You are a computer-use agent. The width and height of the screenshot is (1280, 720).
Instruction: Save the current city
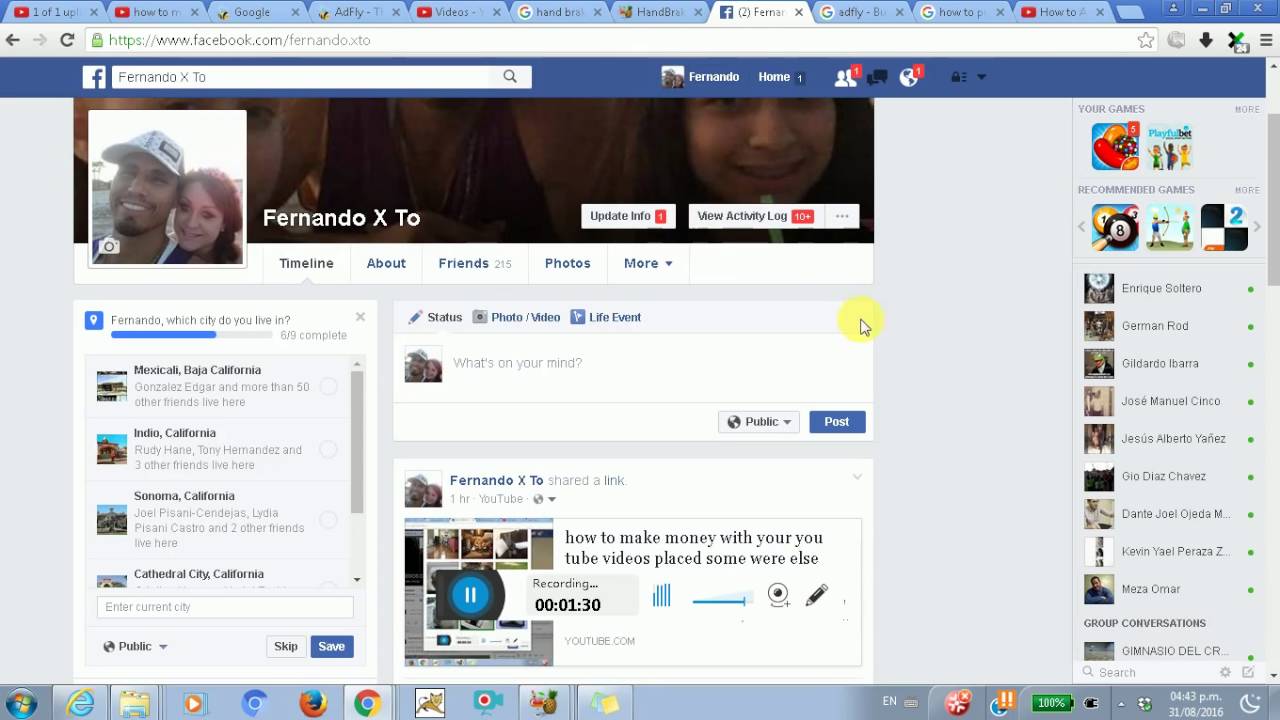pyautogui.click(x=332, y=647)
